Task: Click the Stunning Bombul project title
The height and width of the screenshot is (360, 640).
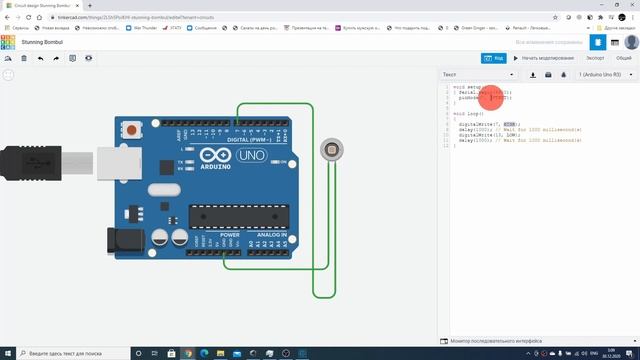Action: tap(42, 42)
